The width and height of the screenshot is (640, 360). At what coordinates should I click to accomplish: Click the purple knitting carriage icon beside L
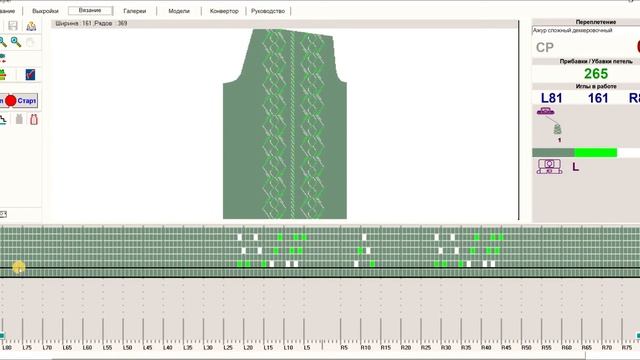[x=549, y=167]
